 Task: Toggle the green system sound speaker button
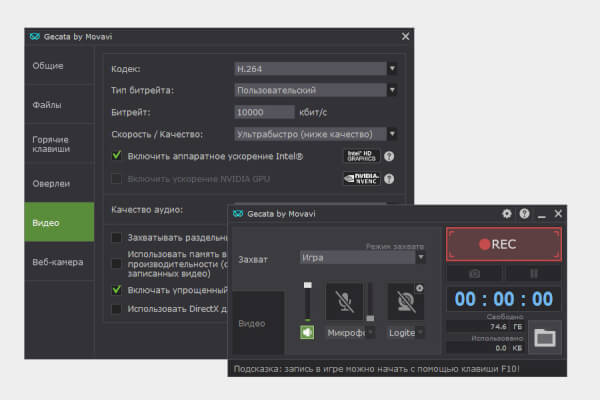tap(307, 332)
